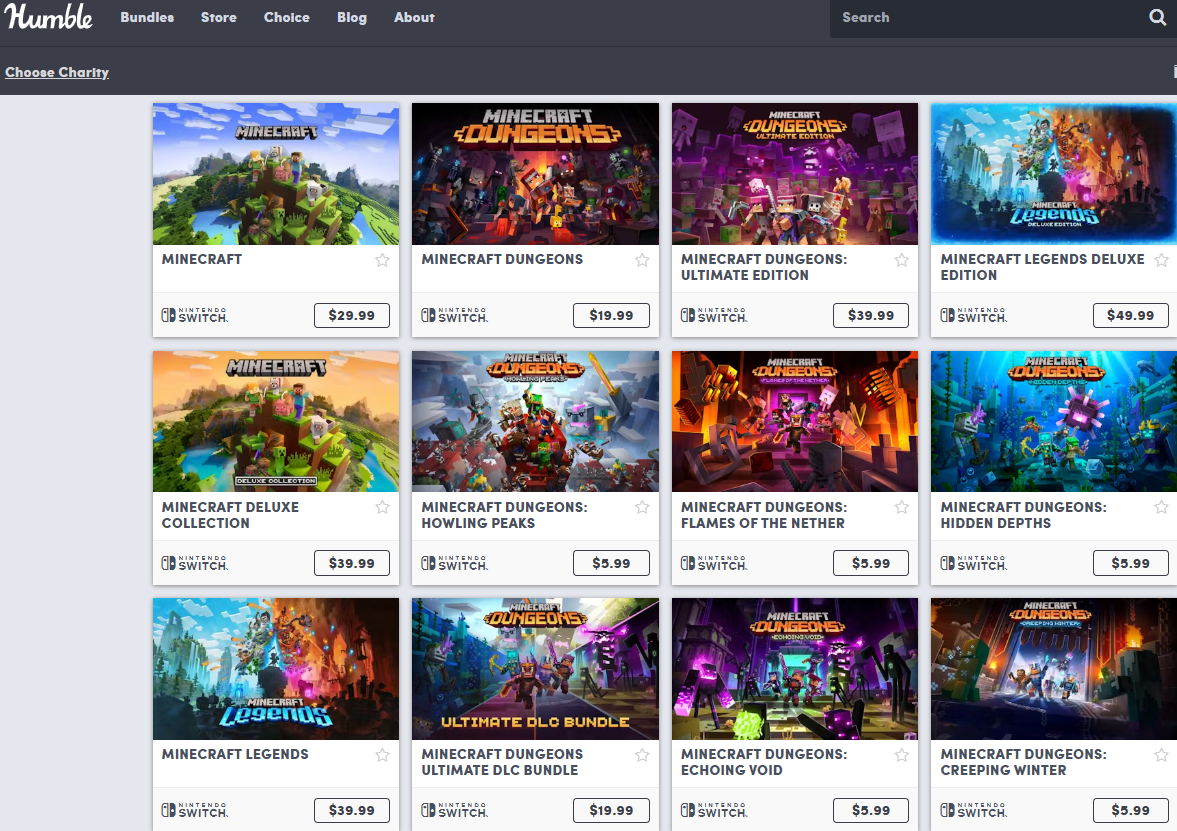
Task: Click $39.99 on Minecraft Legends
Action: (351, 810)
